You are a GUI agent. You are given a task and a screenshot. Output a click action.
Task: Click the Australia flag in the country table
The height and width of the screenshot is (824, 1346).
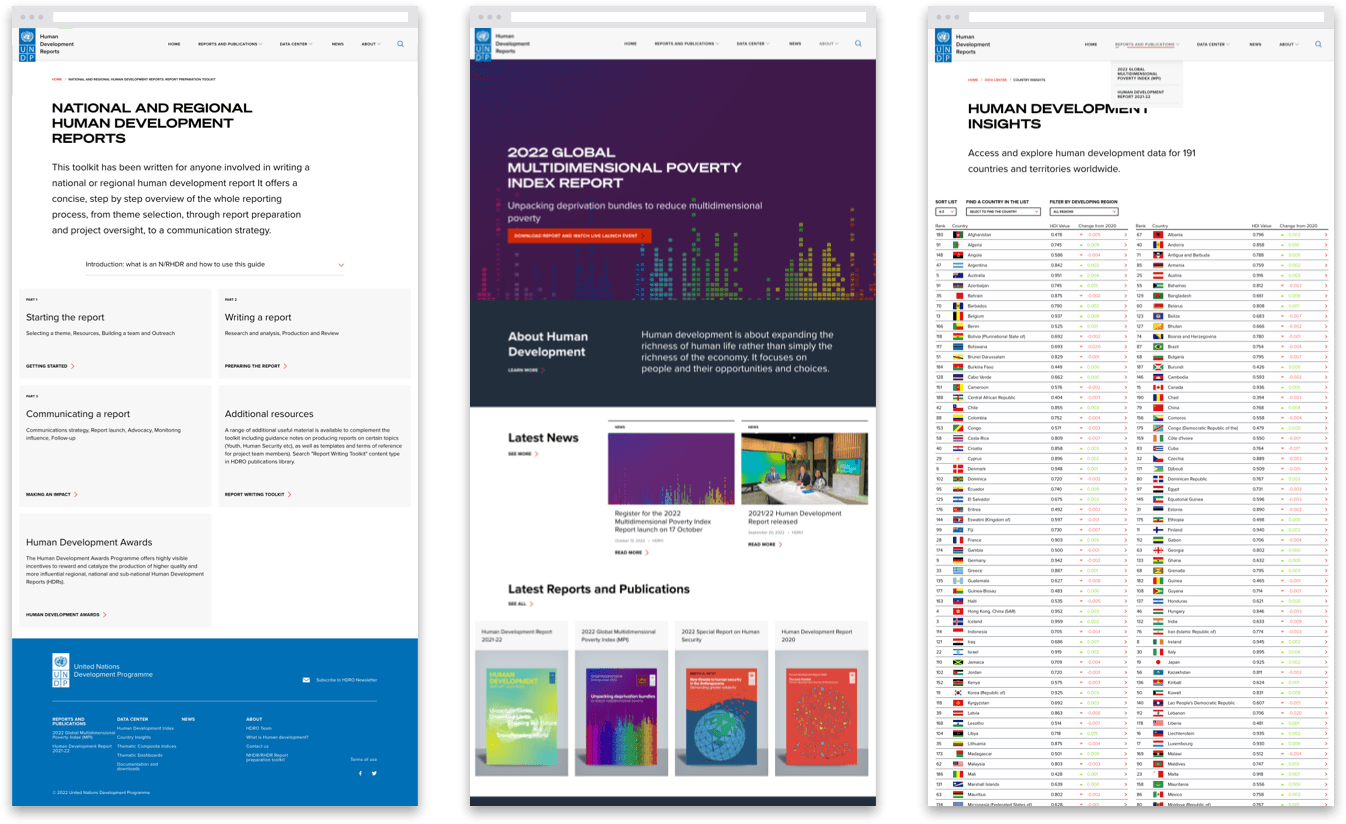(x=958, y=275)
